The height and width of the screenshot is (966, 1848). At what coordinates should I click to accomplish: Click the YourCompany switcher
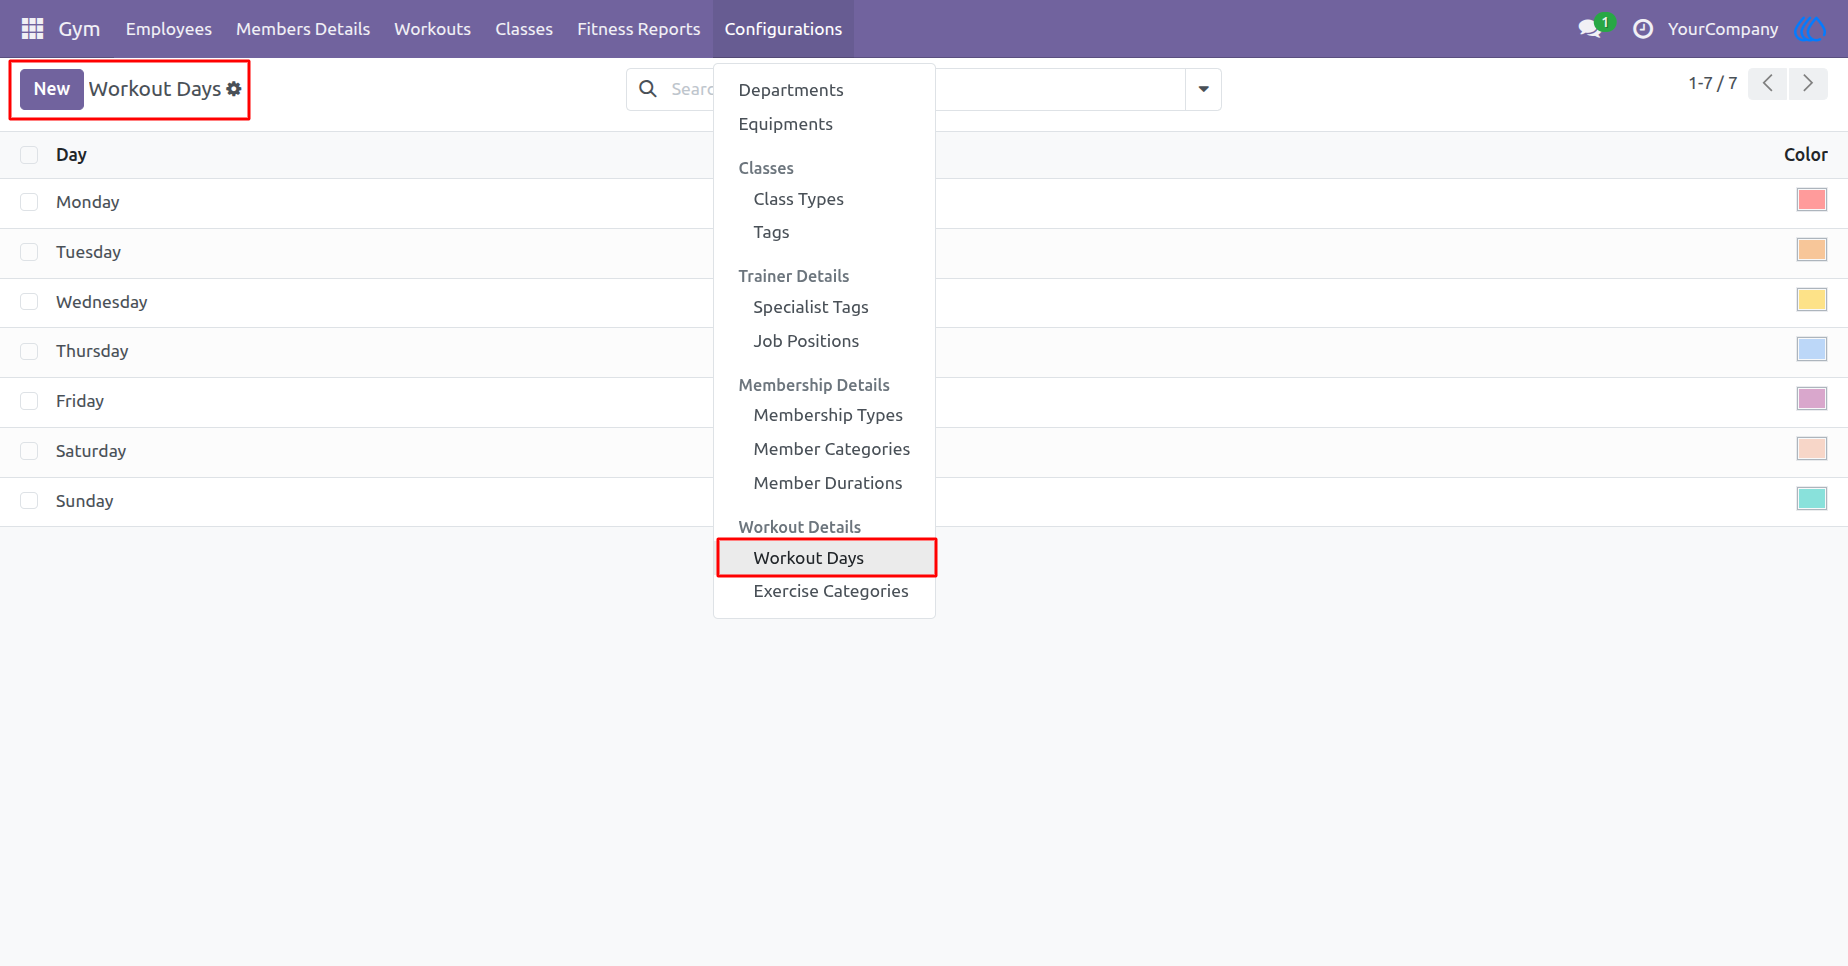click(x=1722, y=29)
